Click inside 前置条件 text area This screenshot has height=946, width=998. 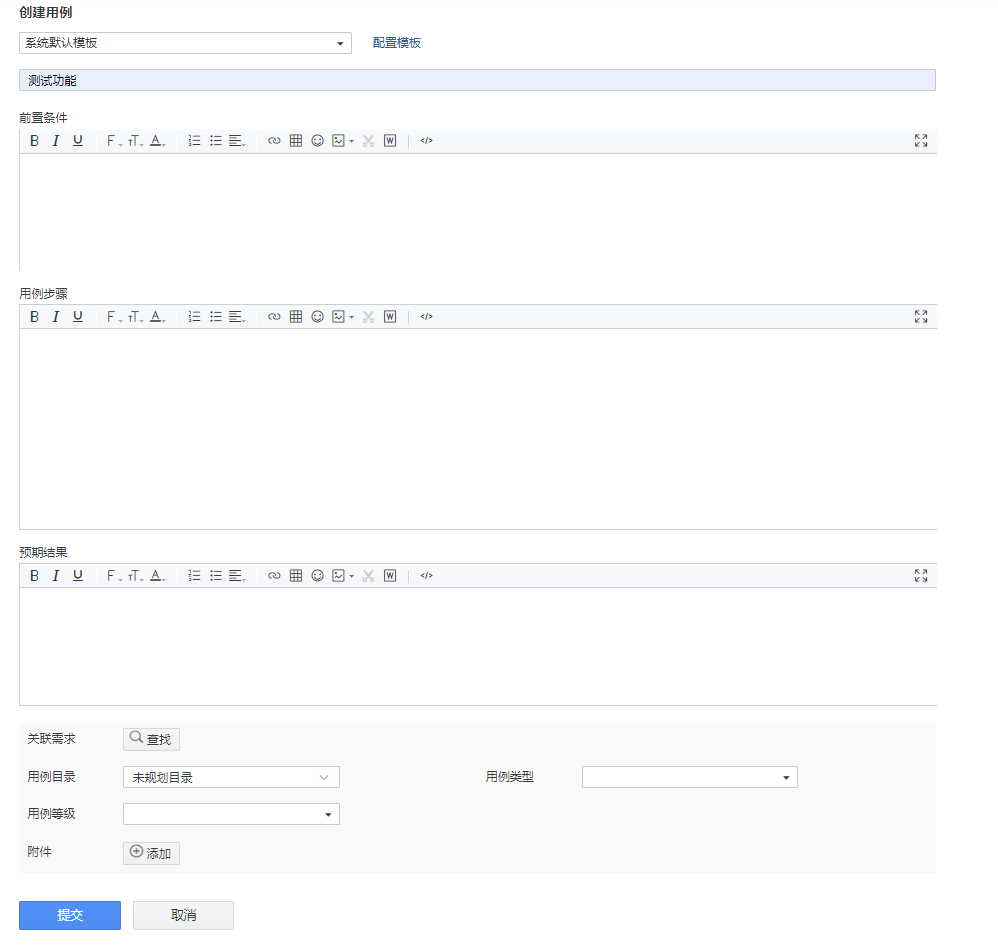click(x=477, y=212)
